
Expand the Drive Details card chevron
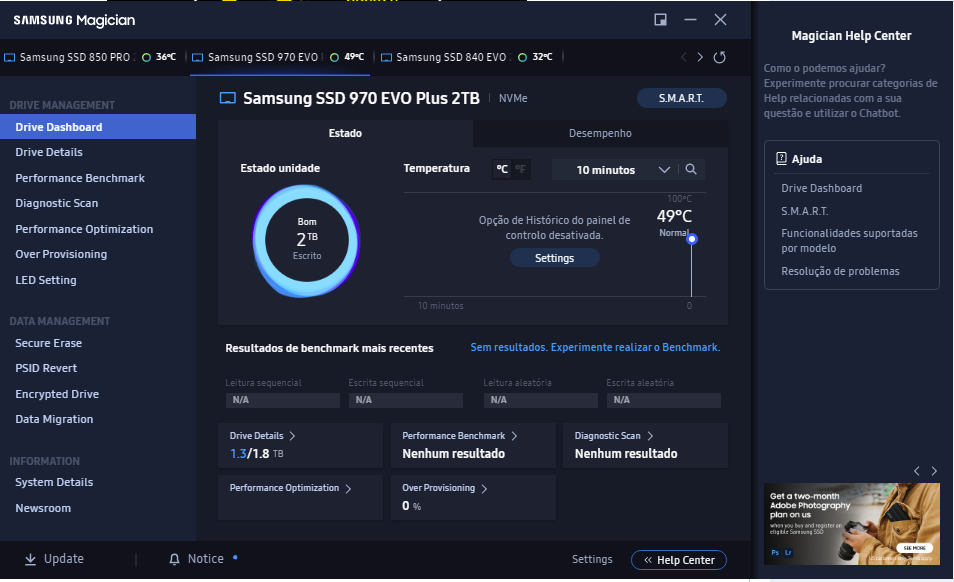tap(293, 436)
